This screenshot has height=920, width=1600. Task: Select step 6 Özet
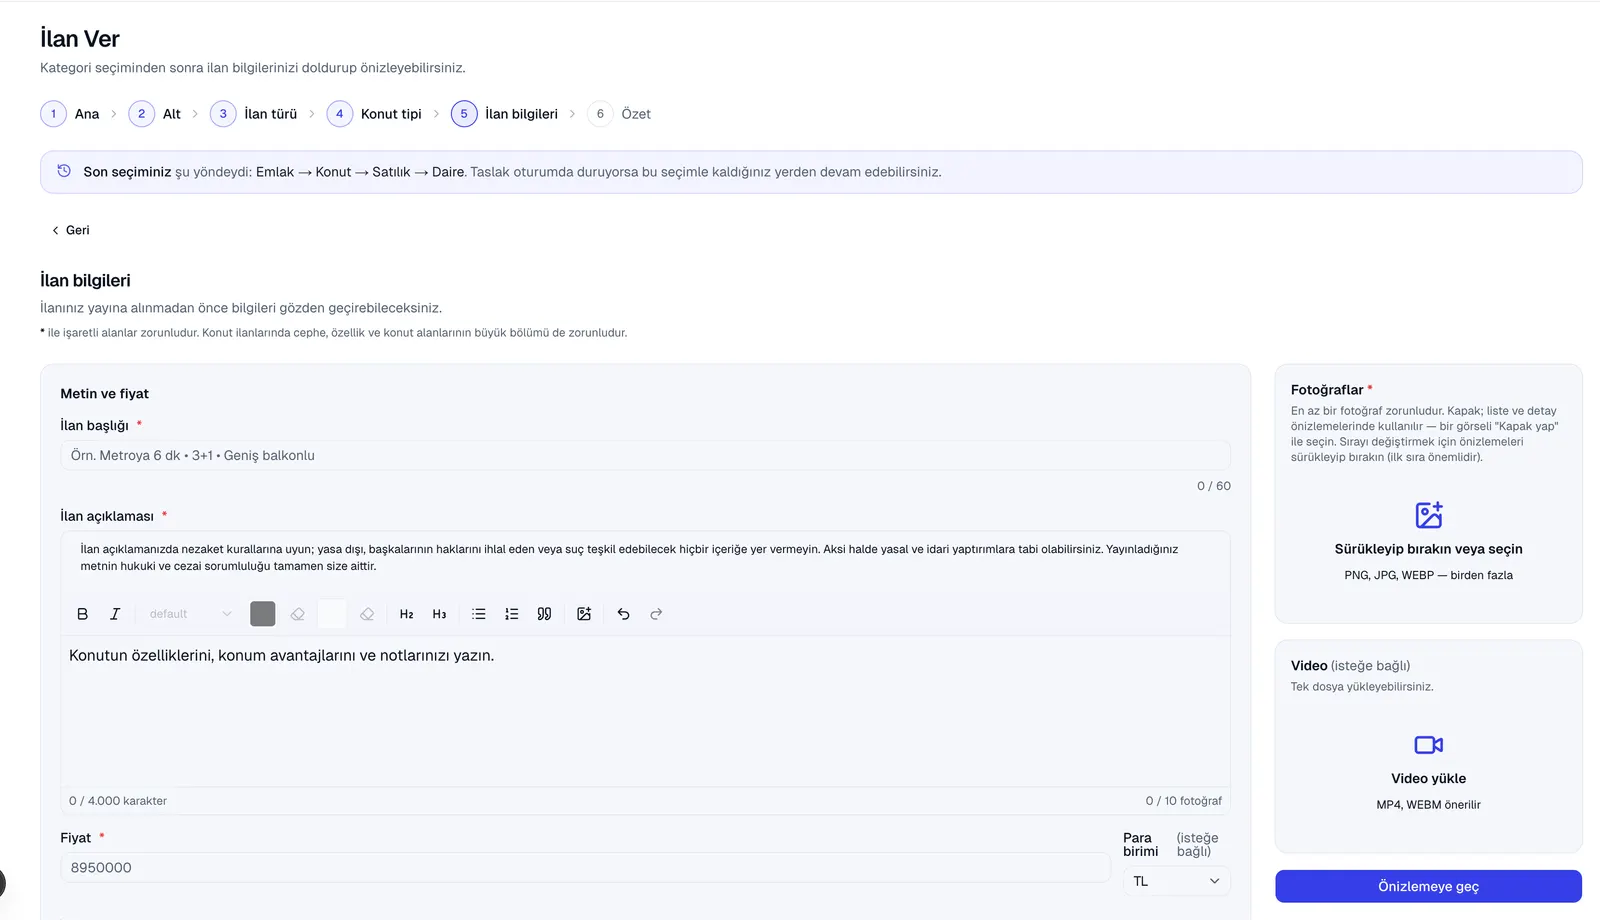pyautogui.click(x=619, y=114)
